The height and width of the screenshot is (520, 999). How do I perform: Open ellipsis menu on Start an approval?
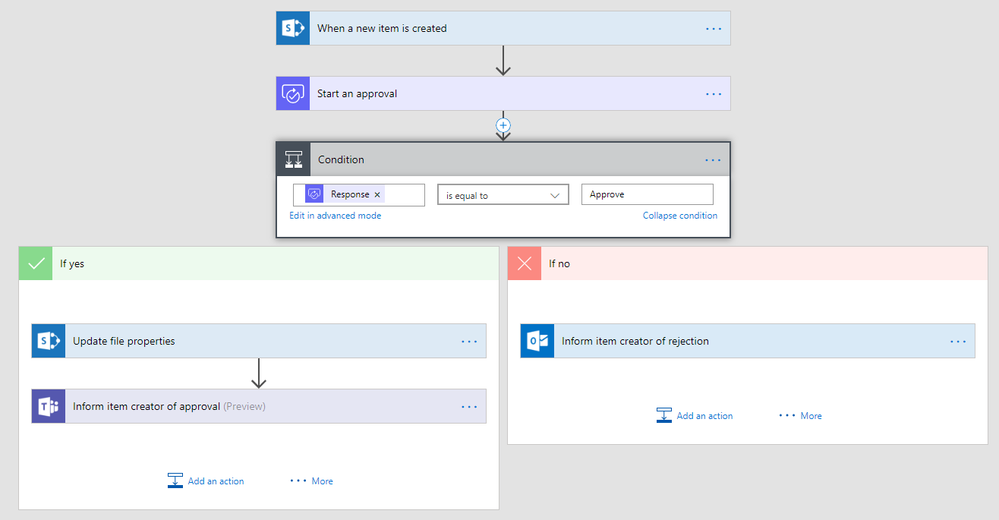(x=713, y=94)
